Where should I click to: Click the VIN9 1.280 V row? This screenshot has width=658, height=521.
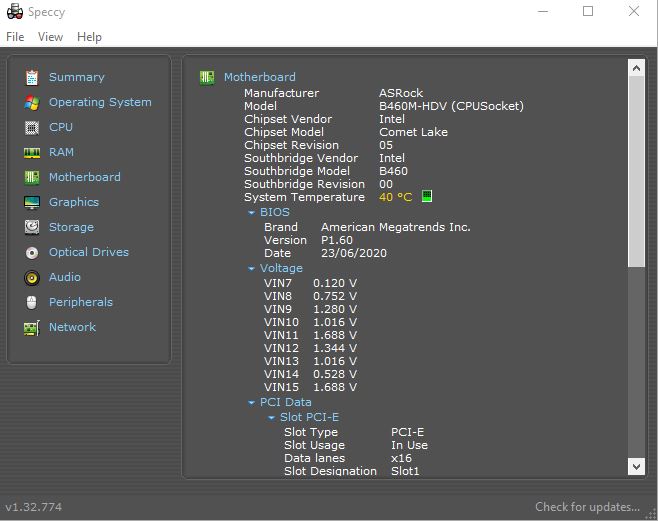(311, 310)
